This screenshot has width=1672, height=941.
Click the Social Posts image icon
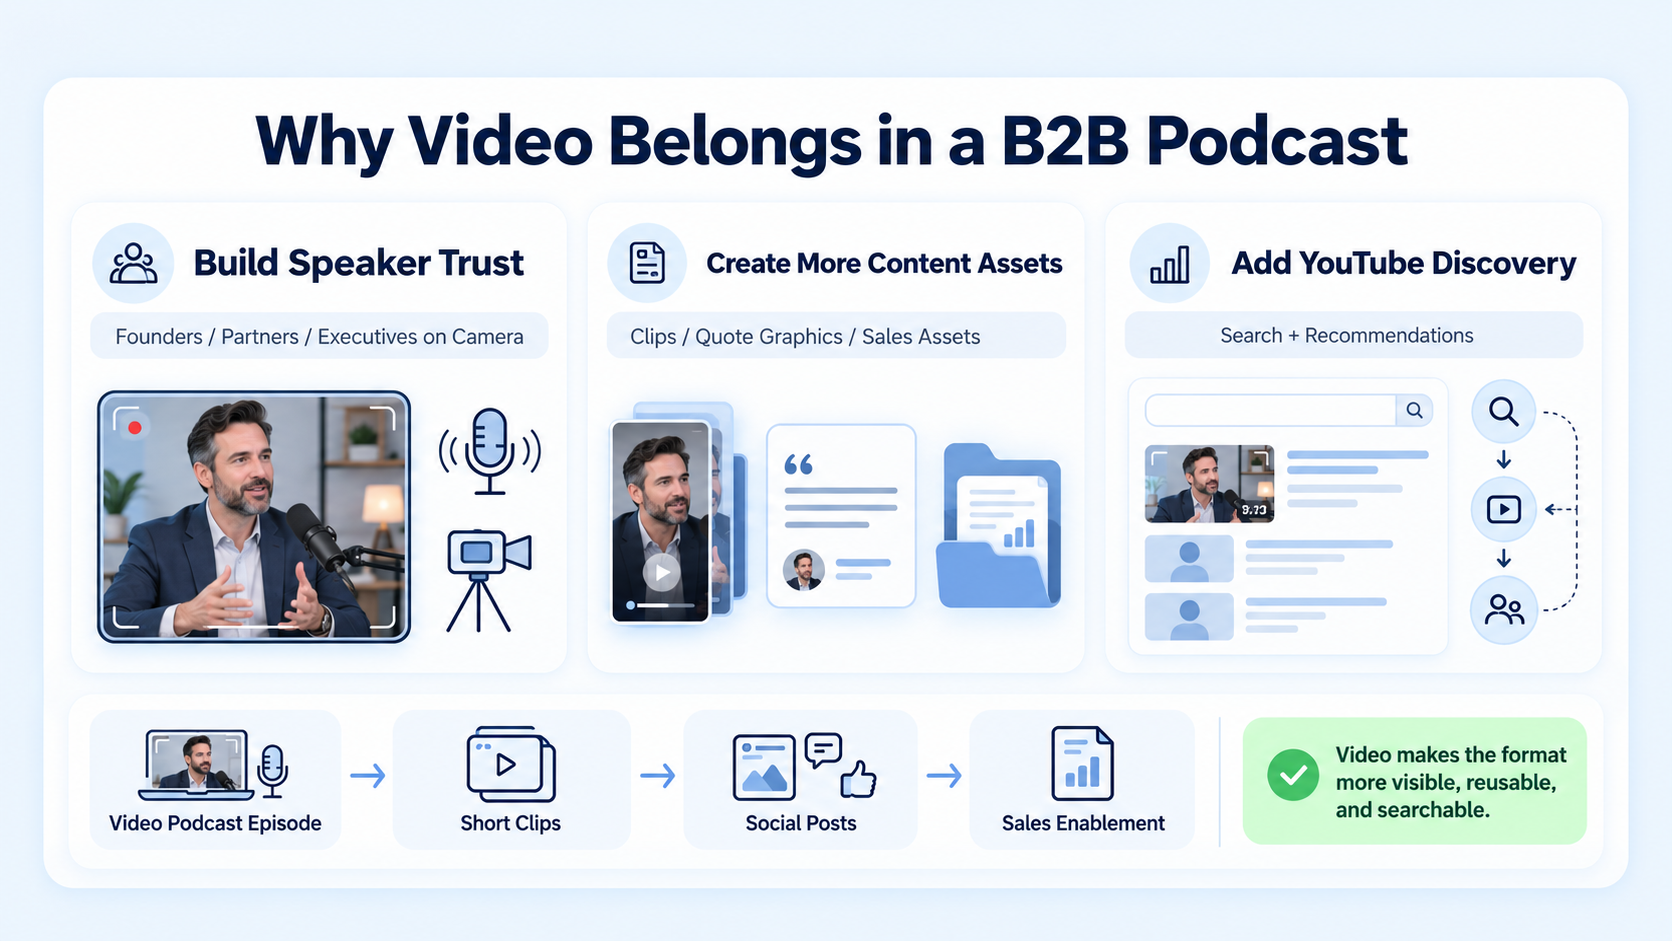[764, 767]
